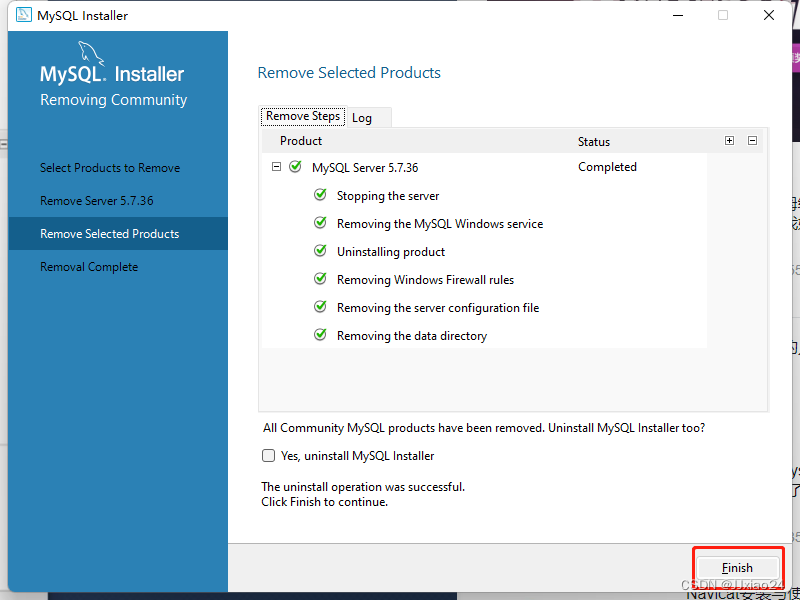The width and height of the screenshot is (800, 600).
Task: Click Removing the data directory text
Action: pos(412,336)
